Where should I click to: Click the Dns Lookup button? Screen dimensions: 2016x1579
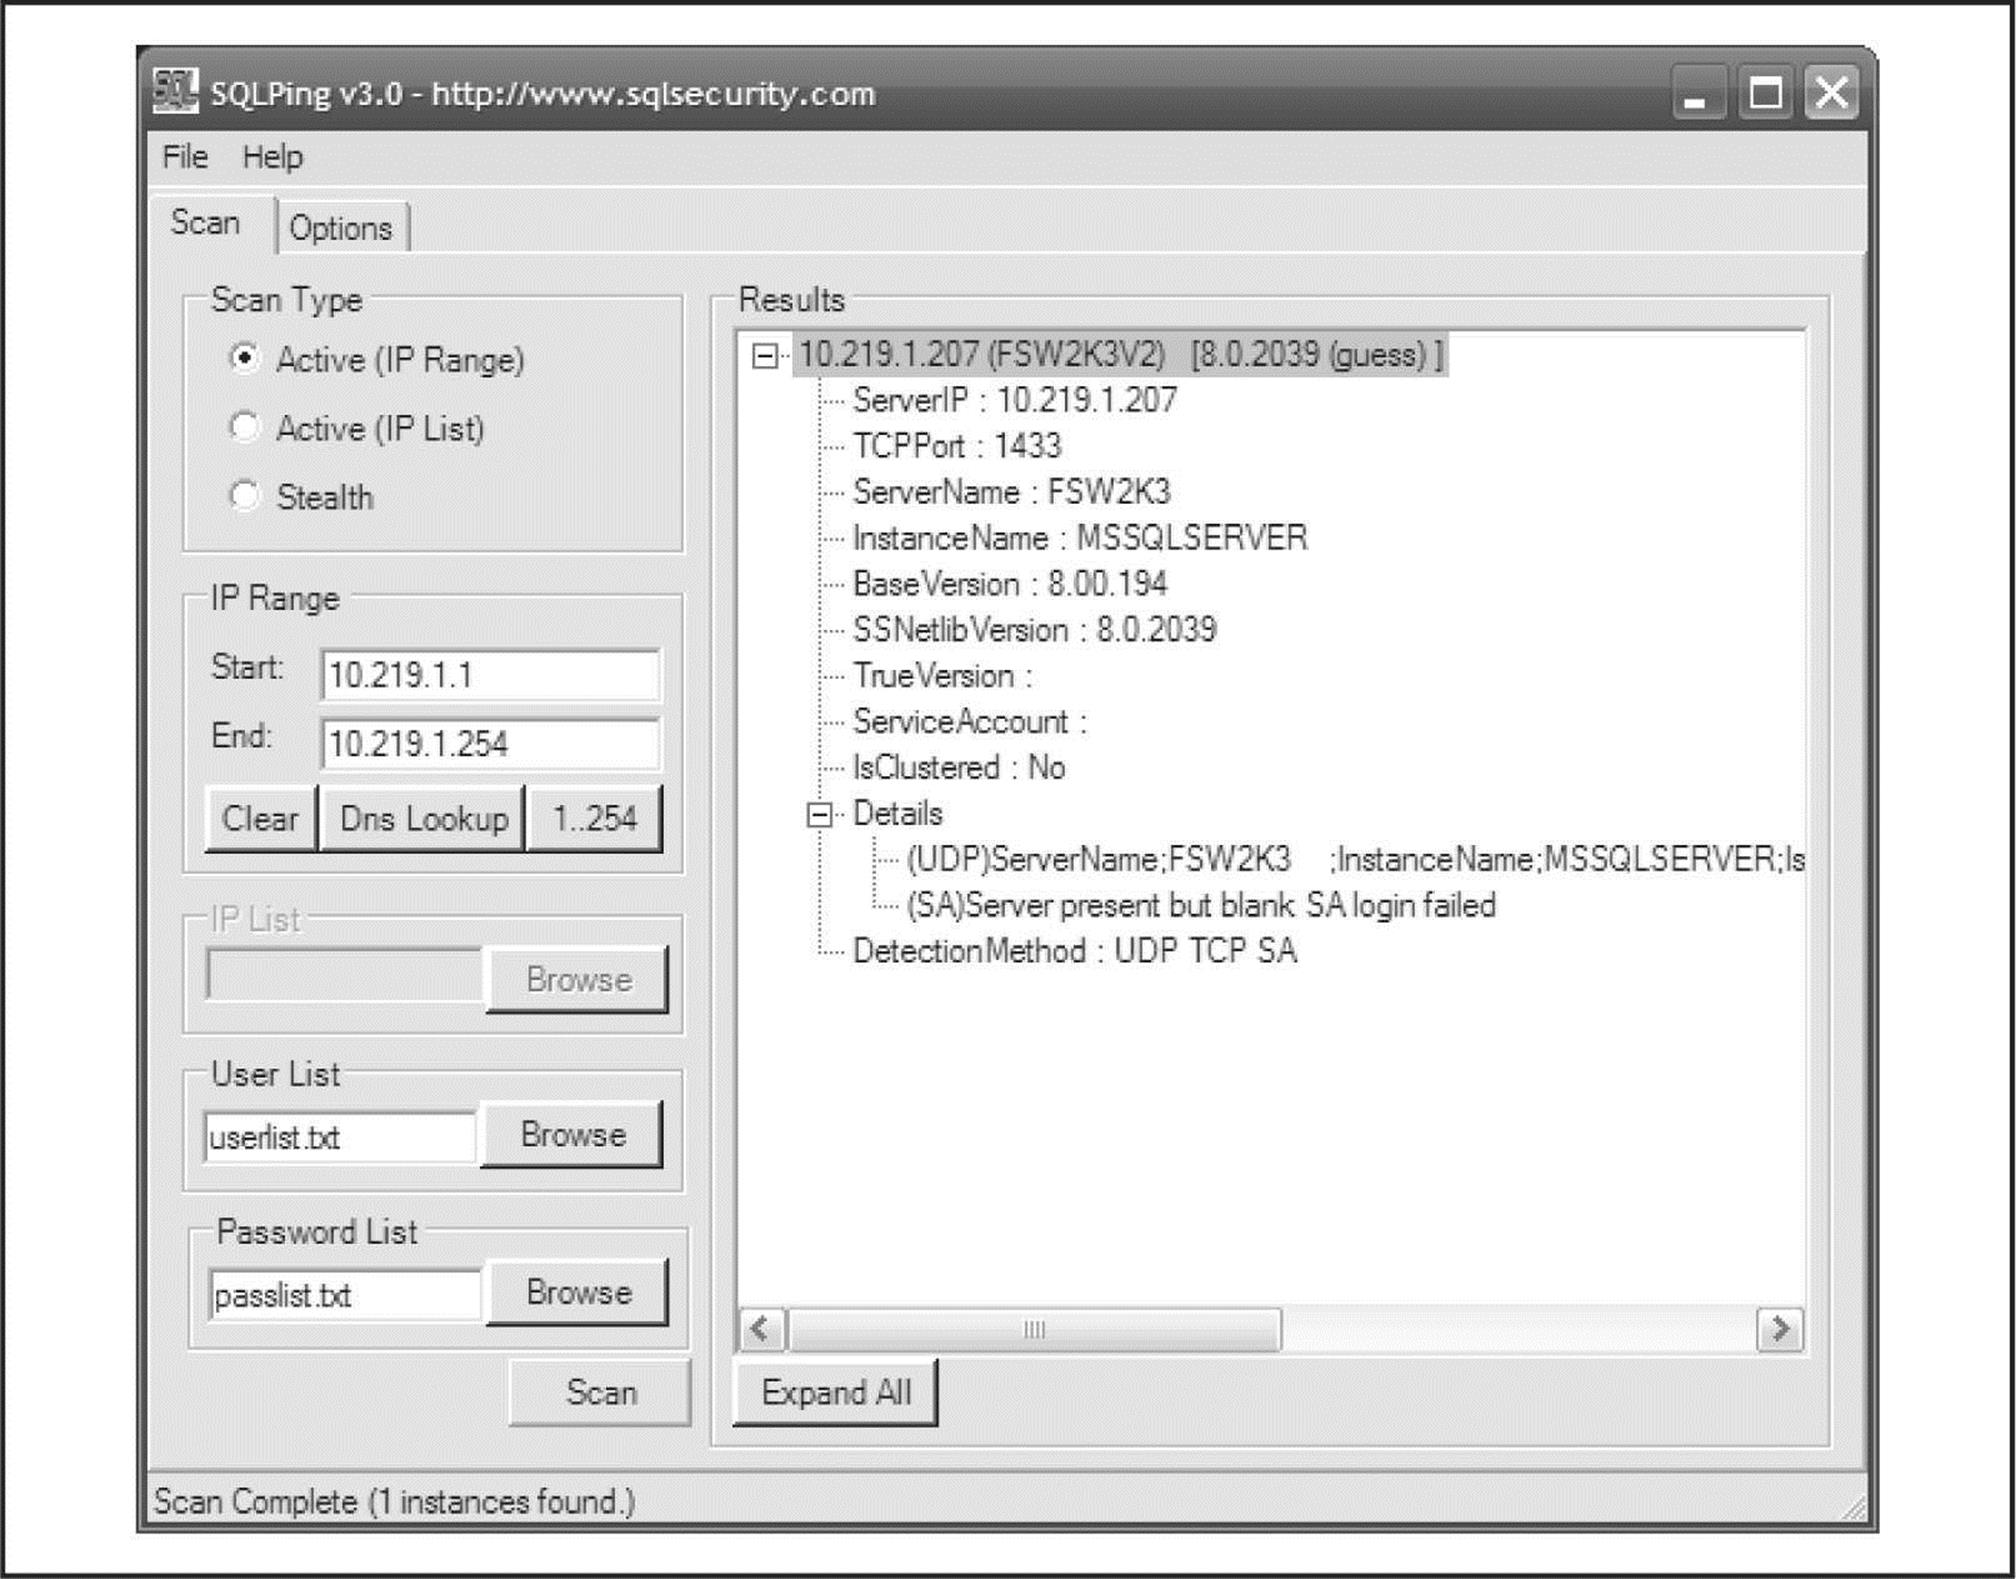(x=423, y=818)
